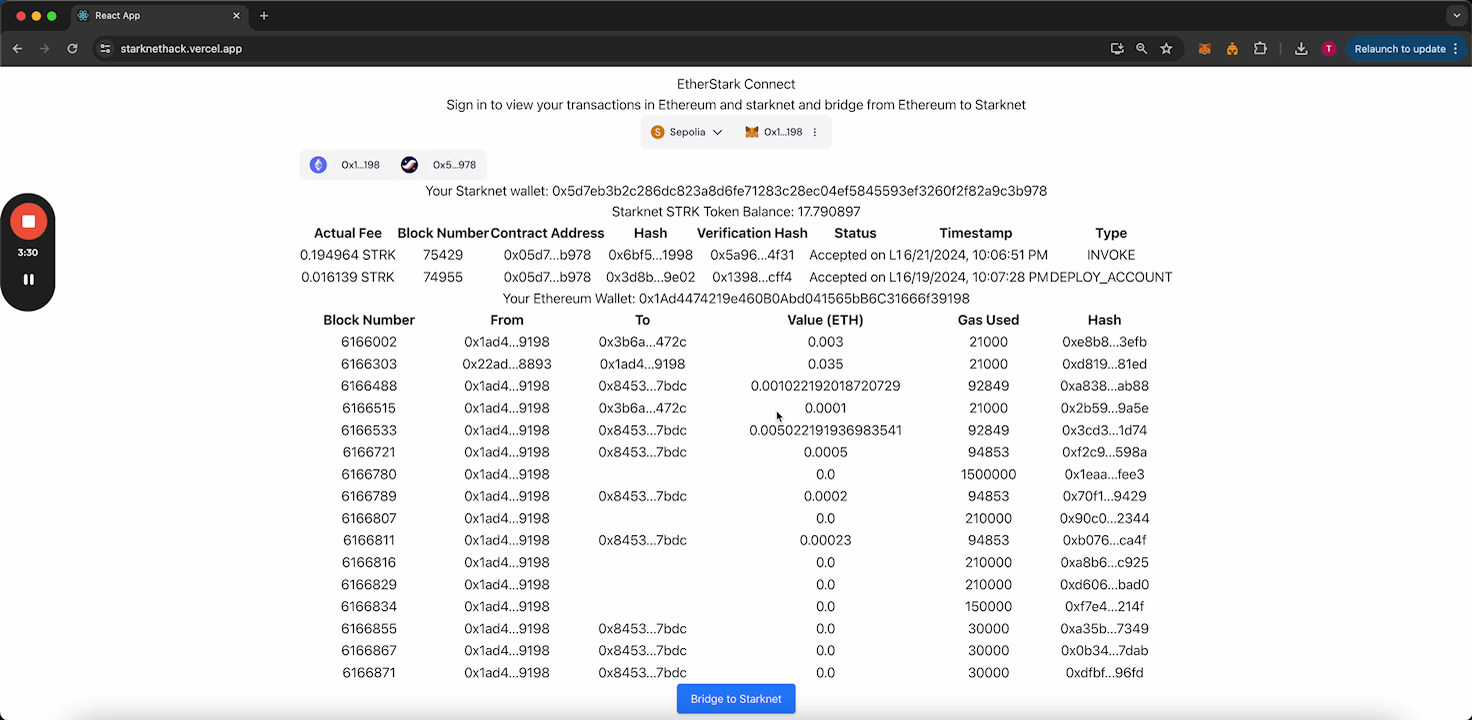Stop the screen recording

(x=28, y=221)
